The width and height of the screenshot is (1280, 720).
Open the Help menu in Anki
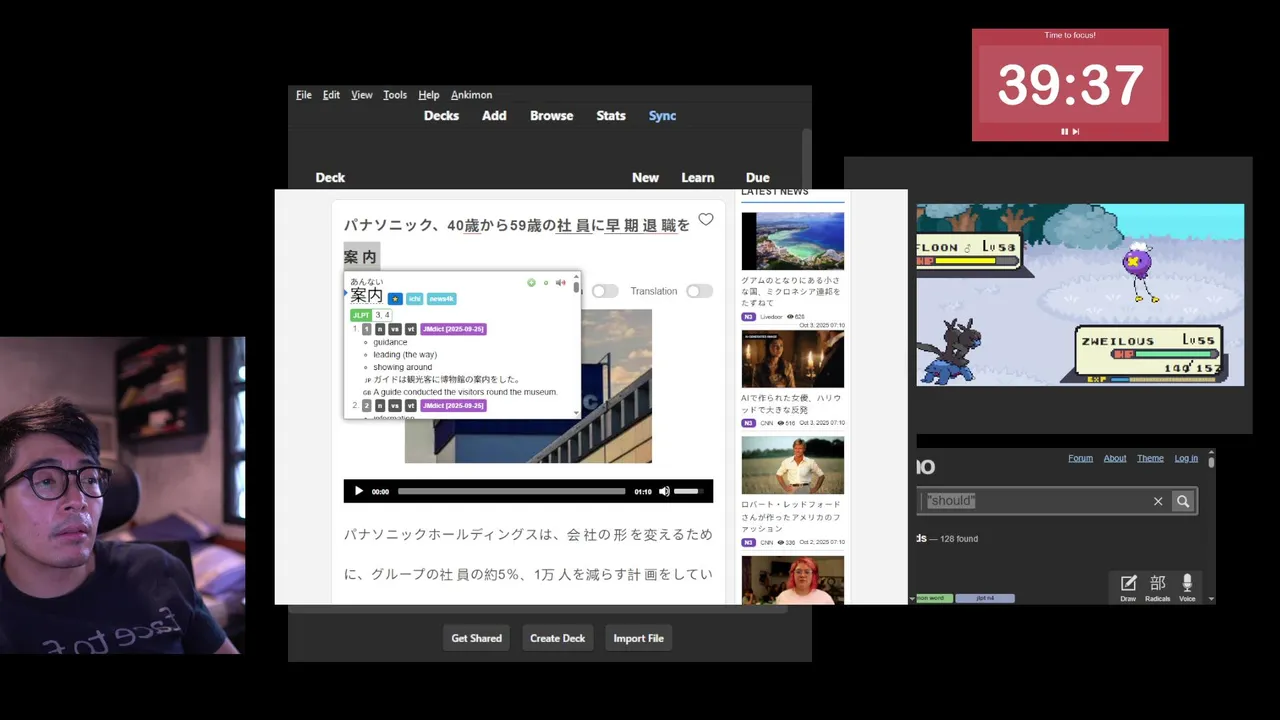click(429, 95)
